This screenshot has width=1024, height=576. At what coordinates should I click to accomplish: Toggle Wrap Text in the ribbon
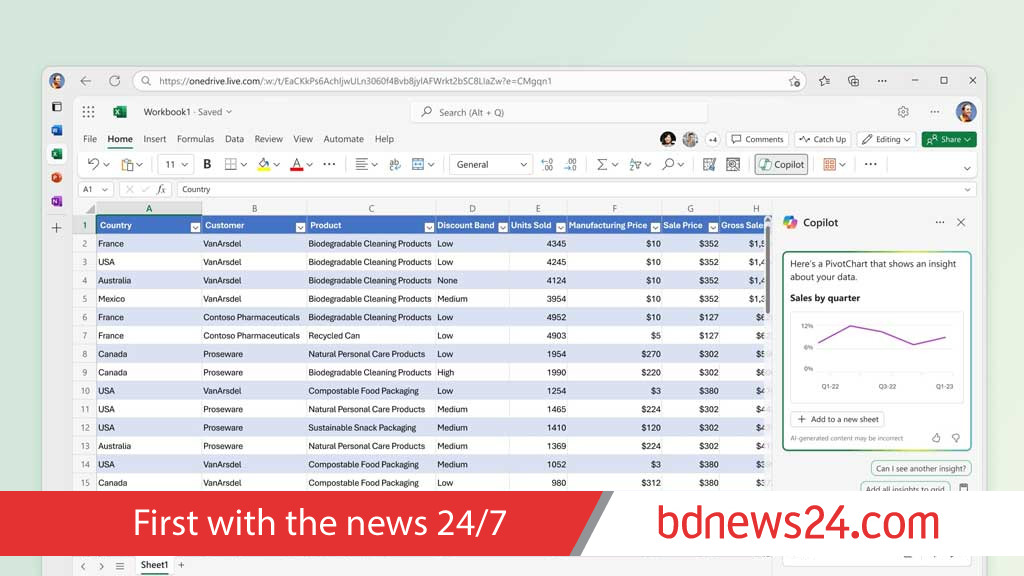394,165
